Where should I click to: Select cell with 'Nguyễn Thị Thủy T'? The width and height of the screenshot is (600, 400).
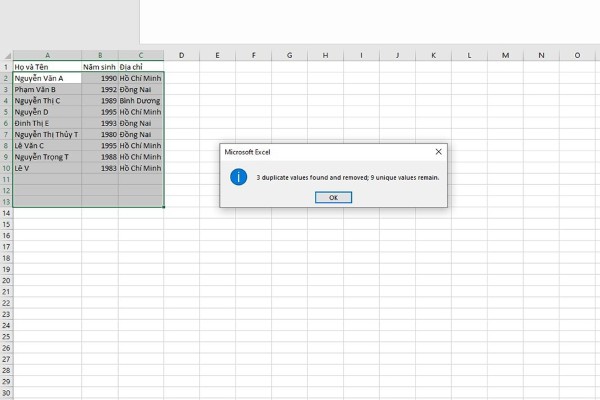[47, 134]
